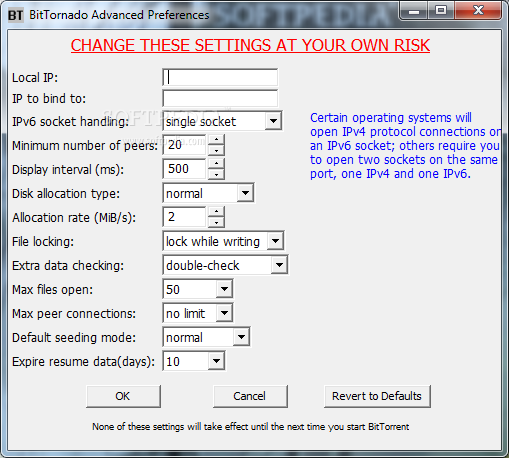Open the Default seeding mode dropdown
Image resolution: width=509 pixels, height=458 pixels.
241,337
